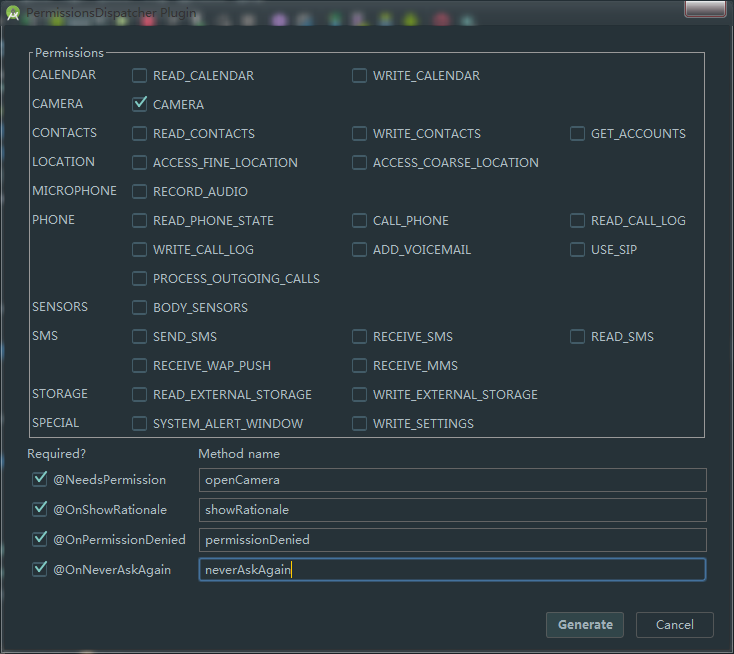Check the READ_SMS permission
The height and width of the screenshot is (654, 734).
point(577,336)
